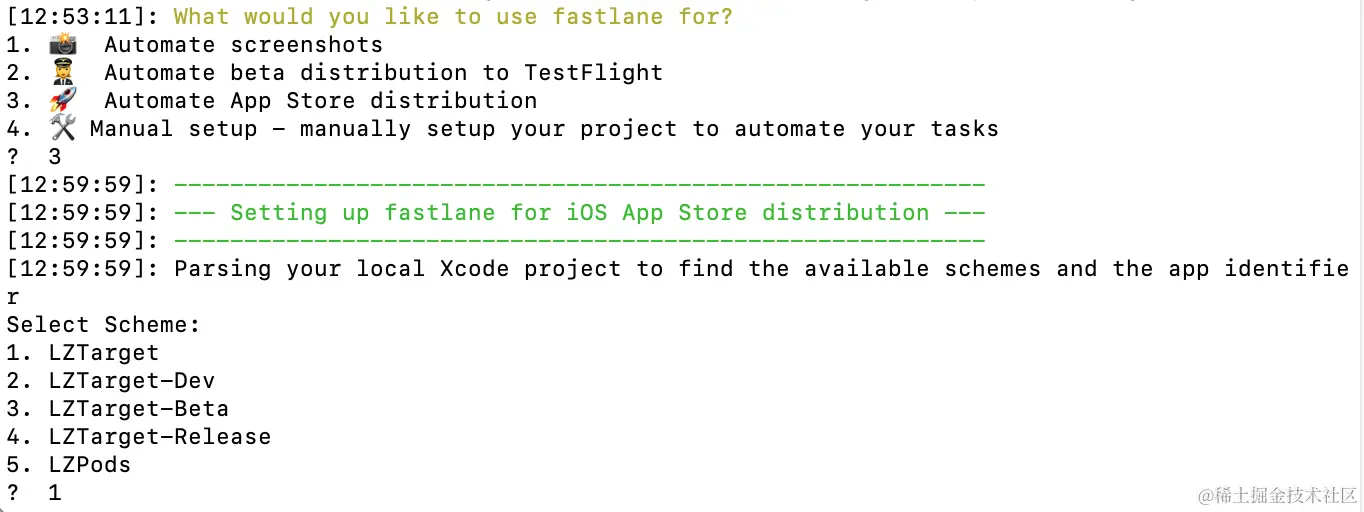Click the rocket emoji for App Store distribution
This screenshot has width=1364, height=512.
[62, 100]
